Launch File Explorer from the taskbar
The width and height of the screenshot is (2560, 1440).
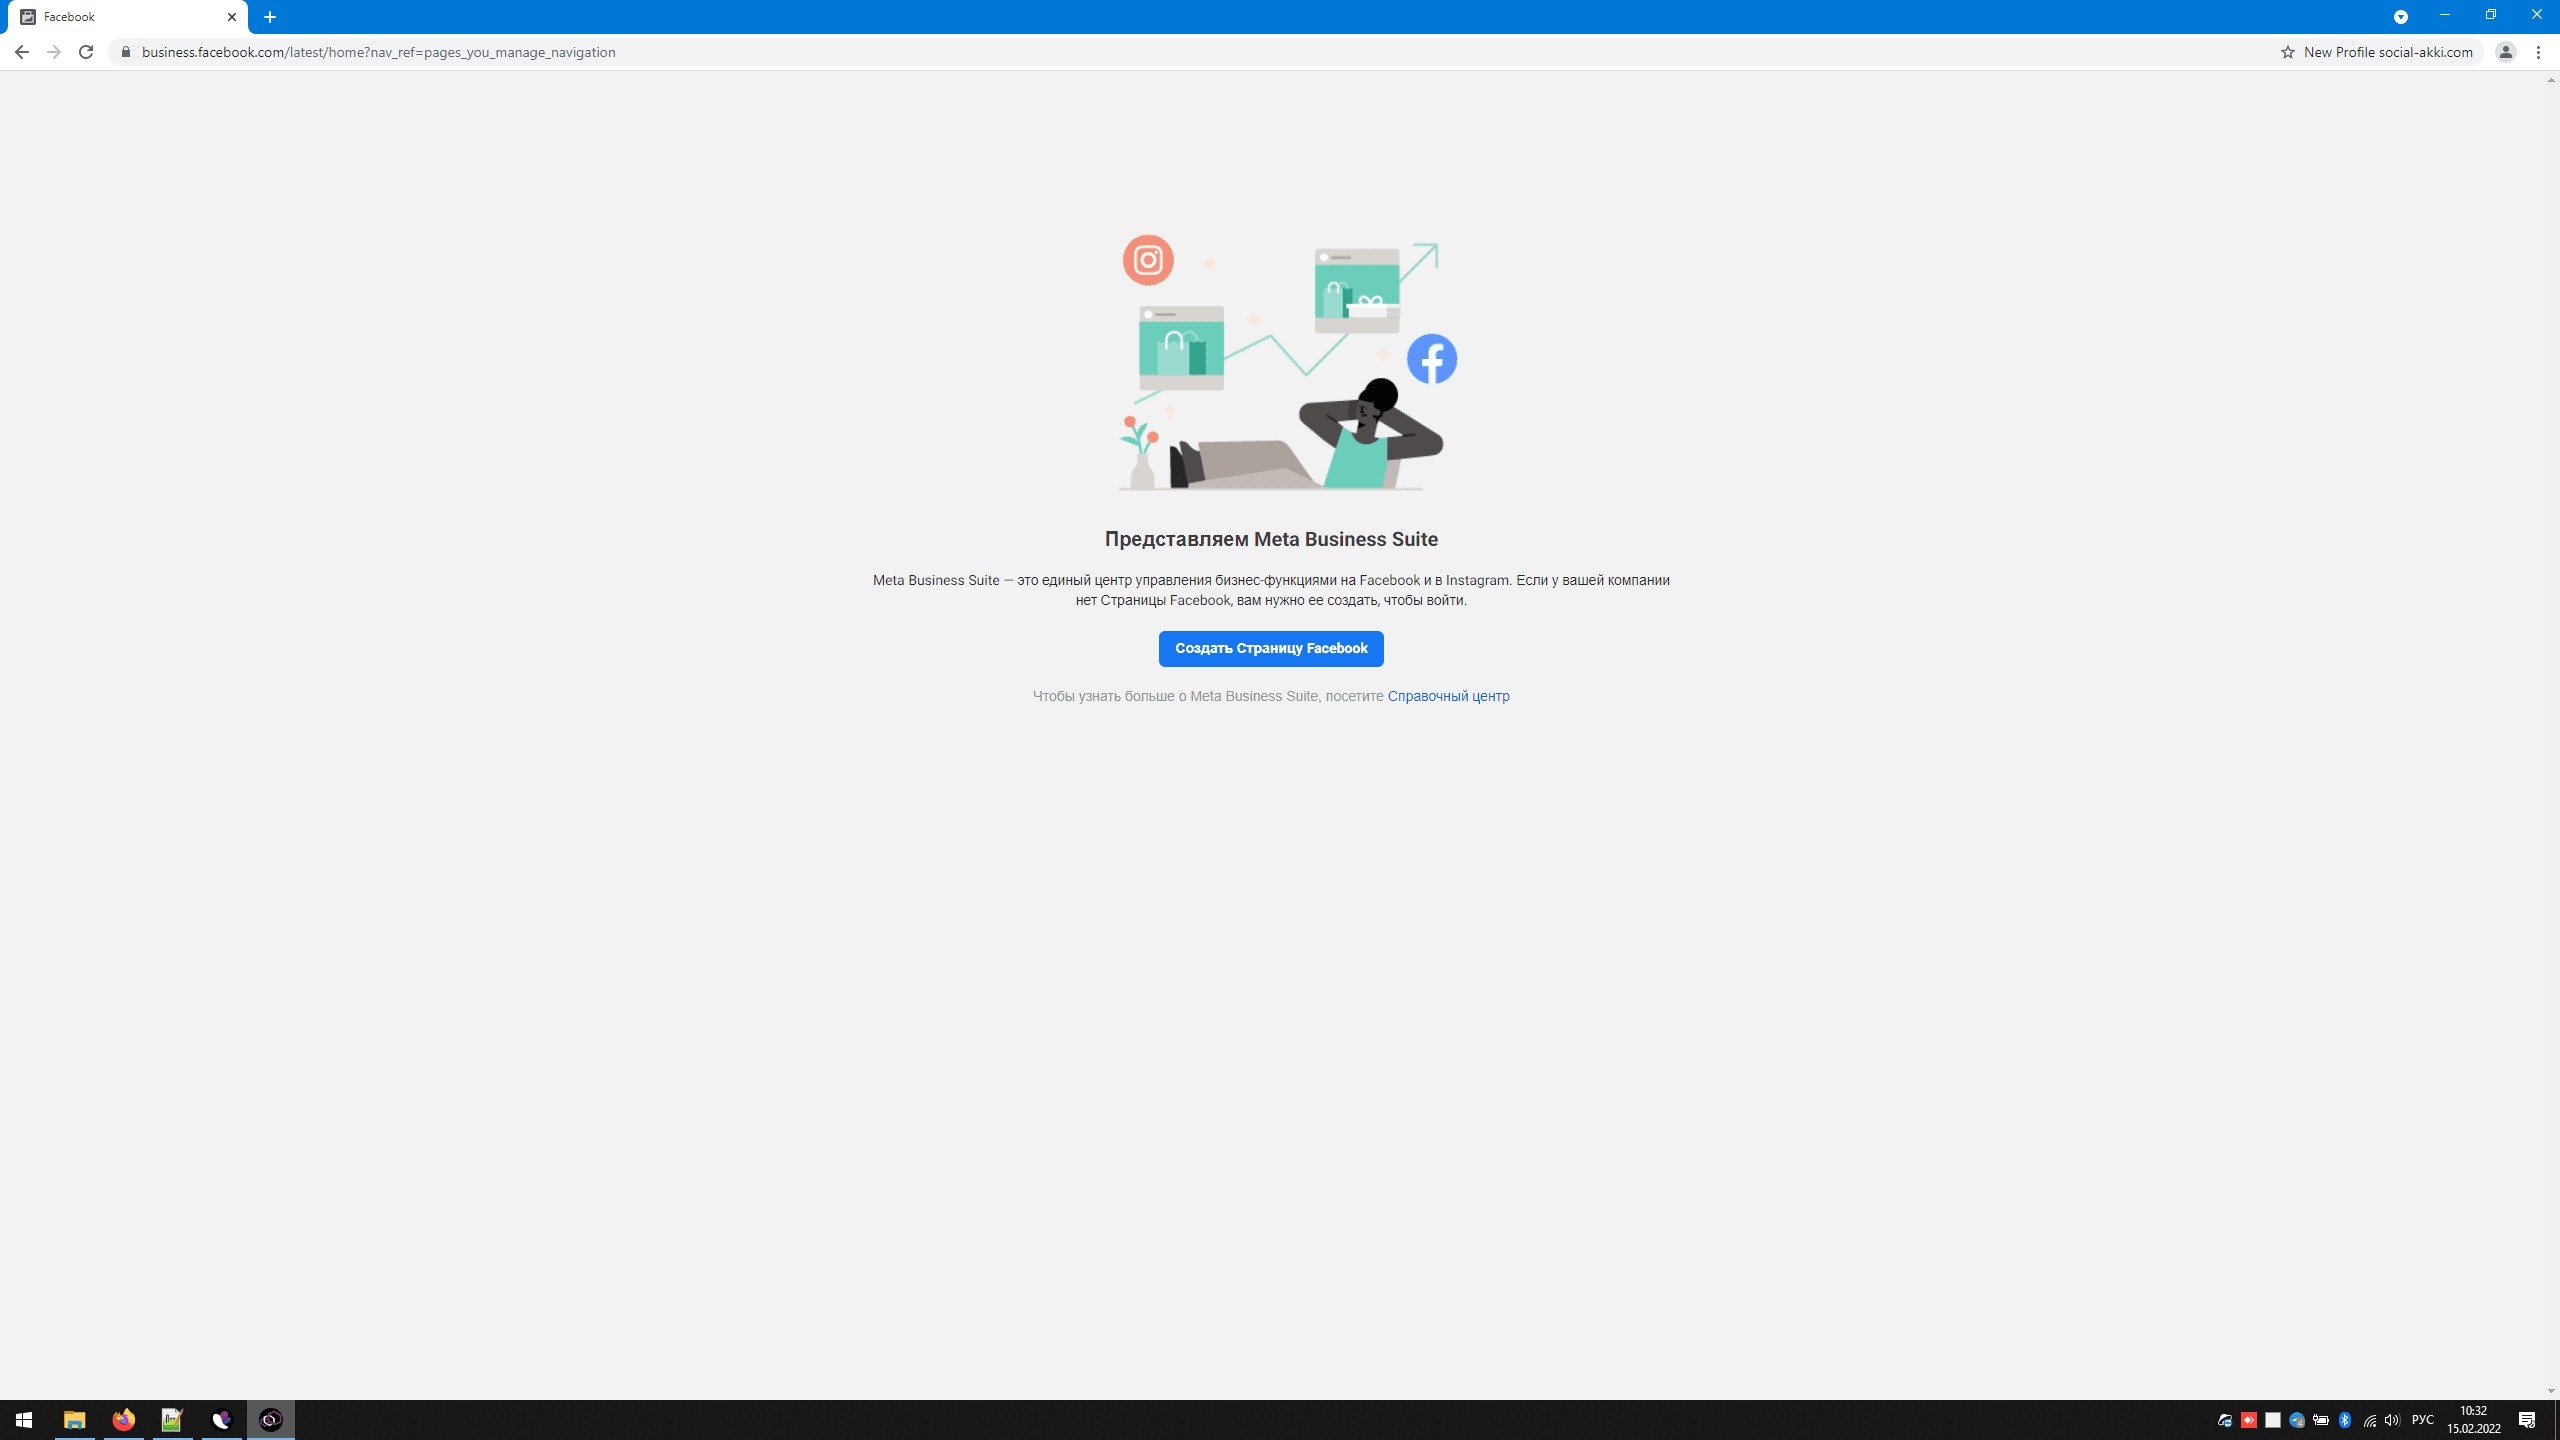[x=74, y=1420]
